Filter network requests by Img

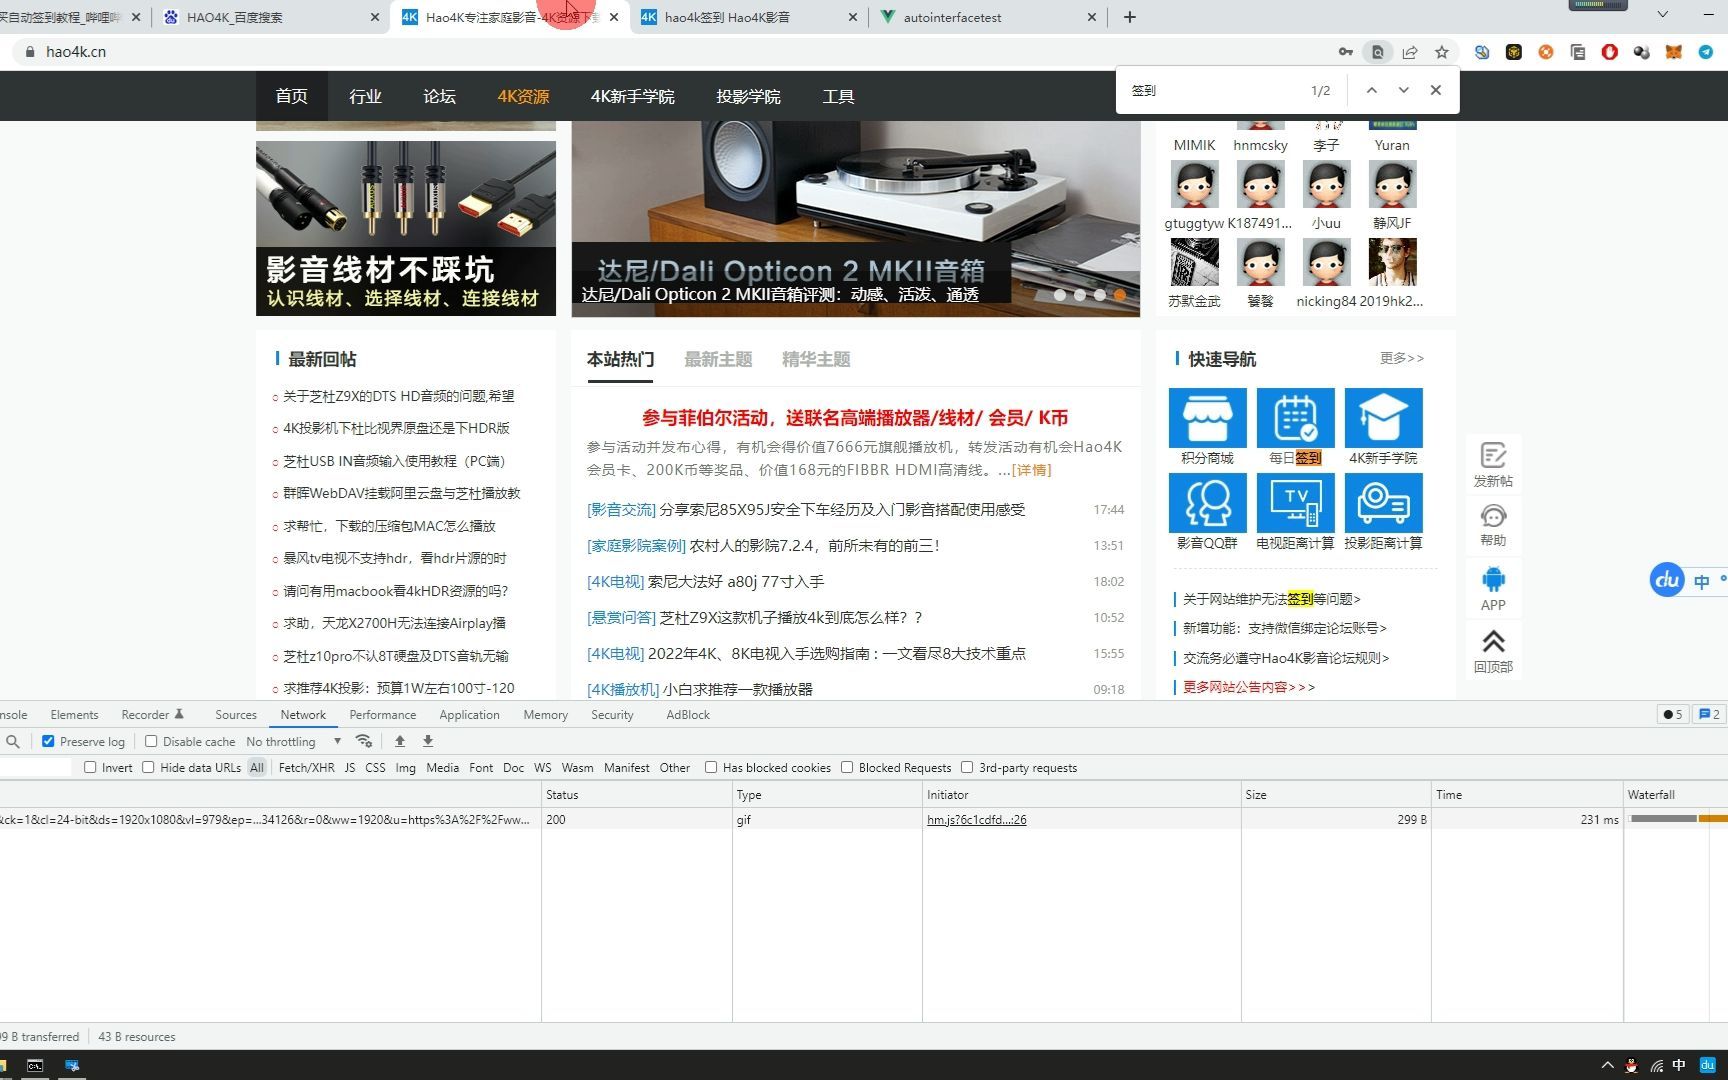tap(405, 767)
